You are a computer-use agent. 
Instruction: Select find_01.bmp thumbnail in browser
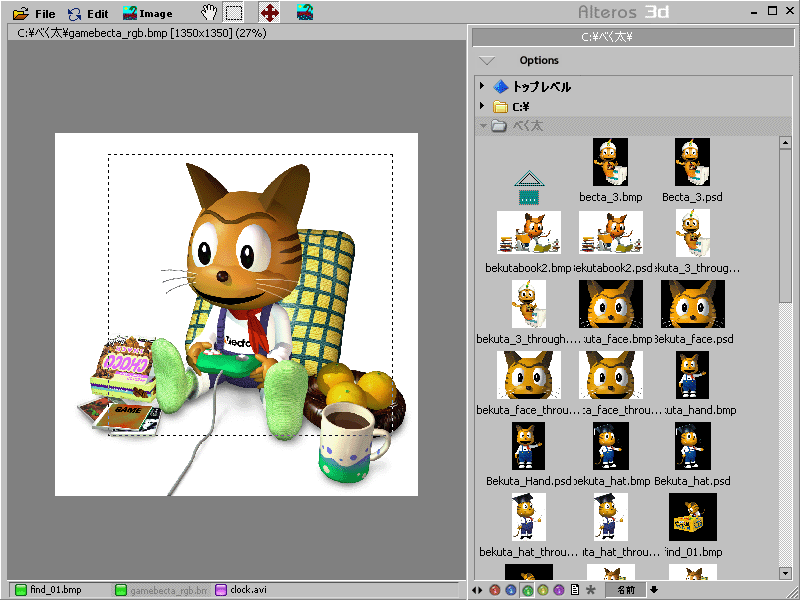point(693,517)
